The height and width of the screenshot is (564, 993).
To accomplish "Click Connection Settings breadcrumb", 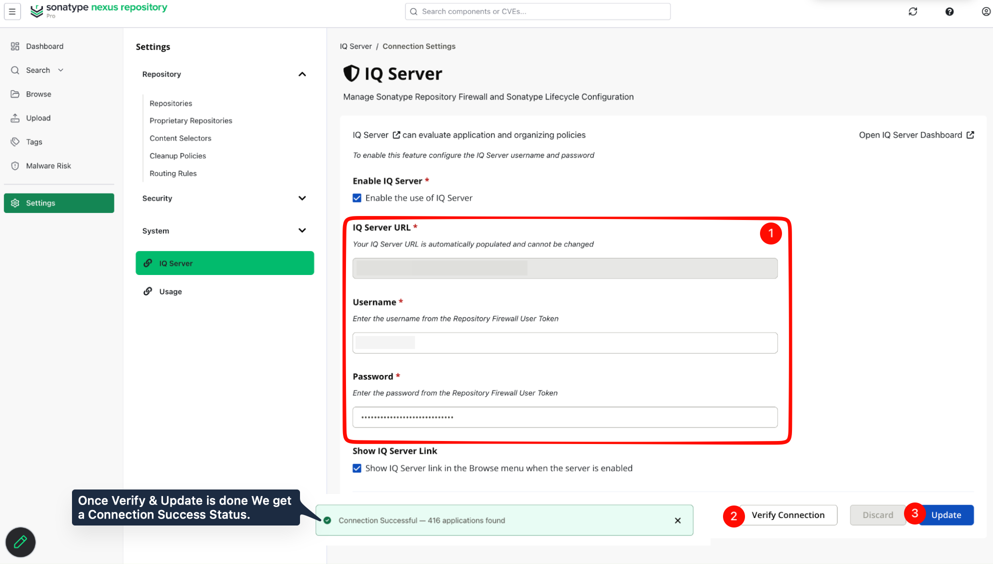I will point(419,46).
